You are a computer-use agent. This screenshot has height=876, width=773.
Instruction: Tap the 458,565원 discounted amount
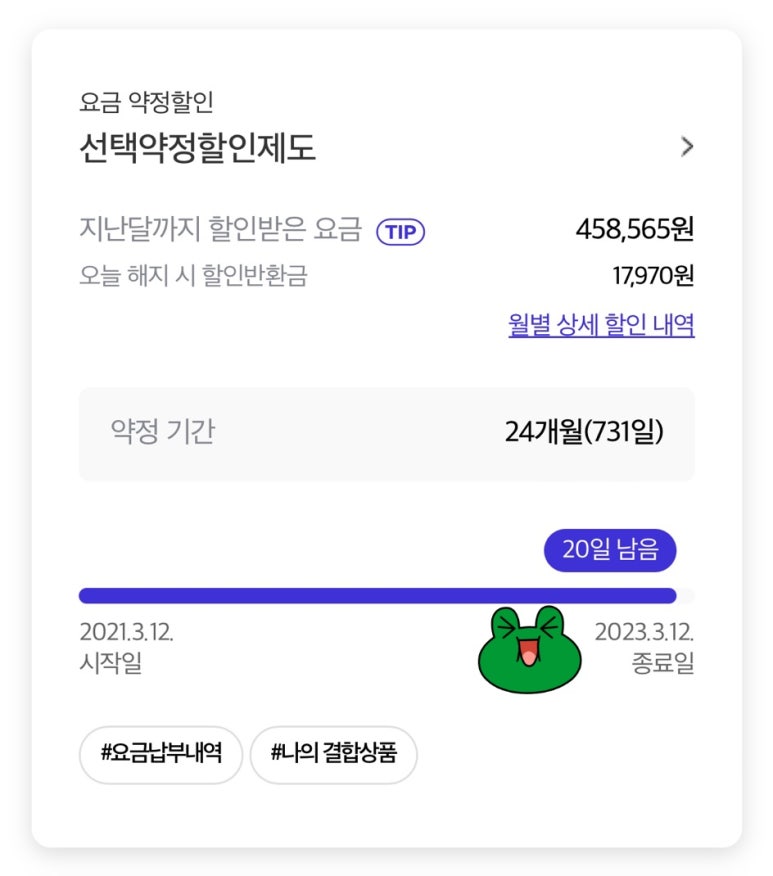pyautogui.click(x=635, y=229)
